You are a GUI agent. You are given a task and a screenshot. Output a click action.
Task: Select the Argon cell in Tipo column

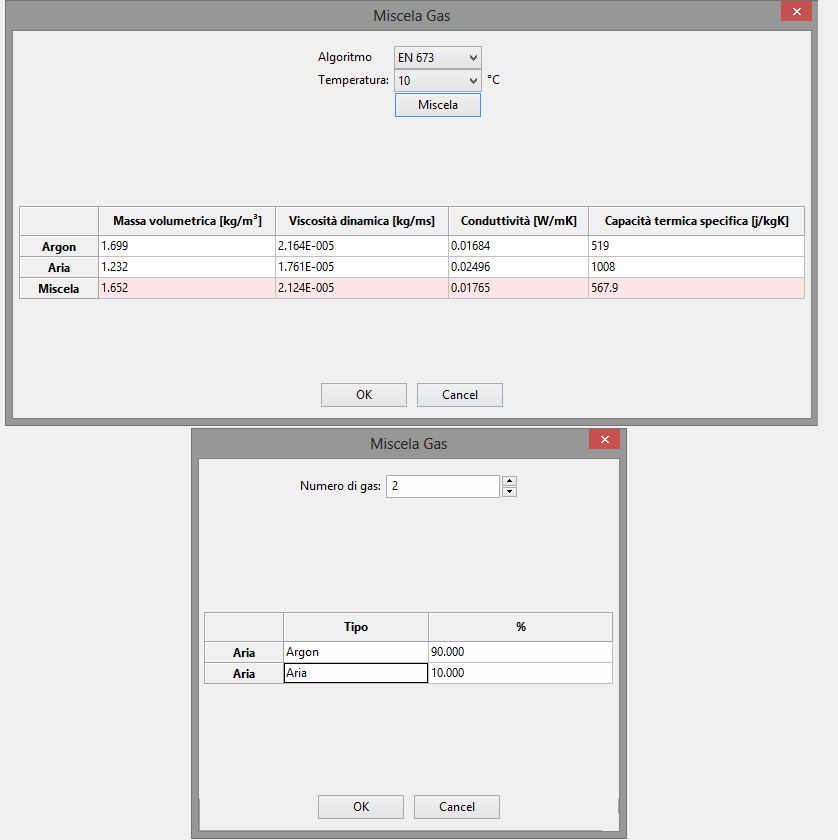(355, 652)
